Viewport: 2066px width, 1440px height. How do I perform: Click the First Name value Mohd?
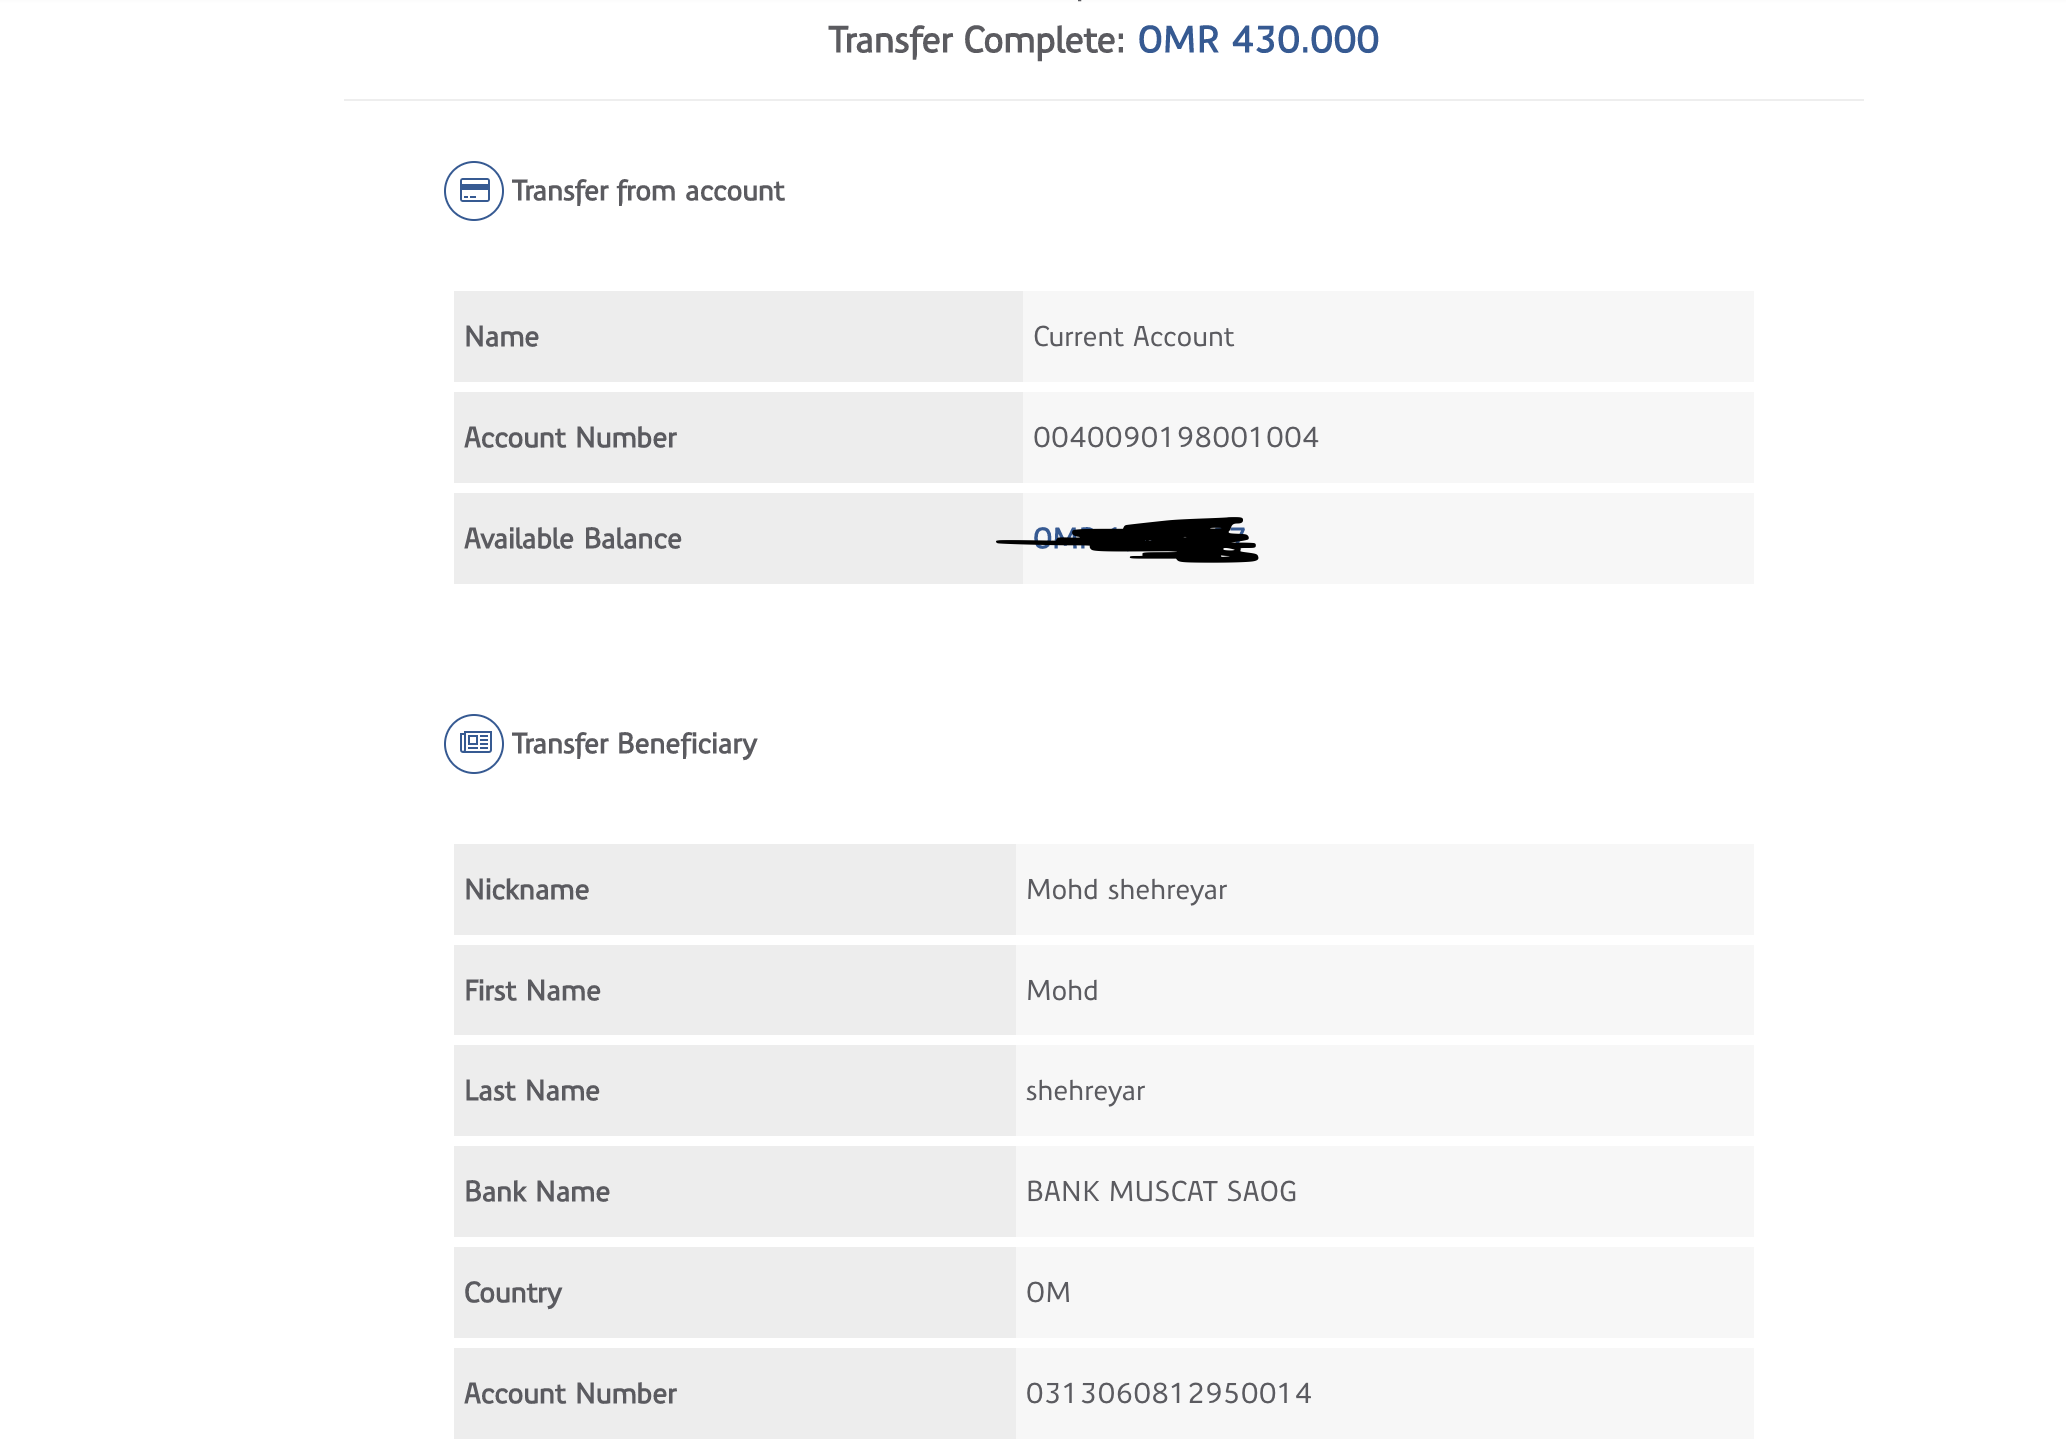[x=1062, y=991]
